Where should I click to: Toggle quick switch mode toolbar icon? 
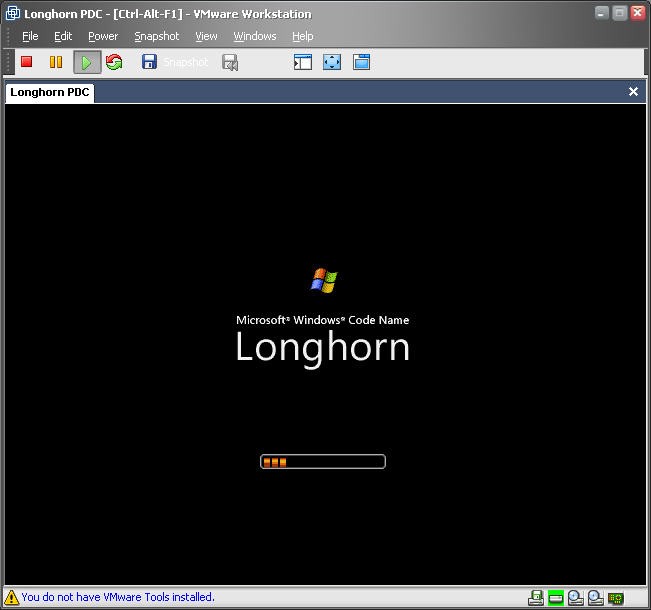click(361, 62)
